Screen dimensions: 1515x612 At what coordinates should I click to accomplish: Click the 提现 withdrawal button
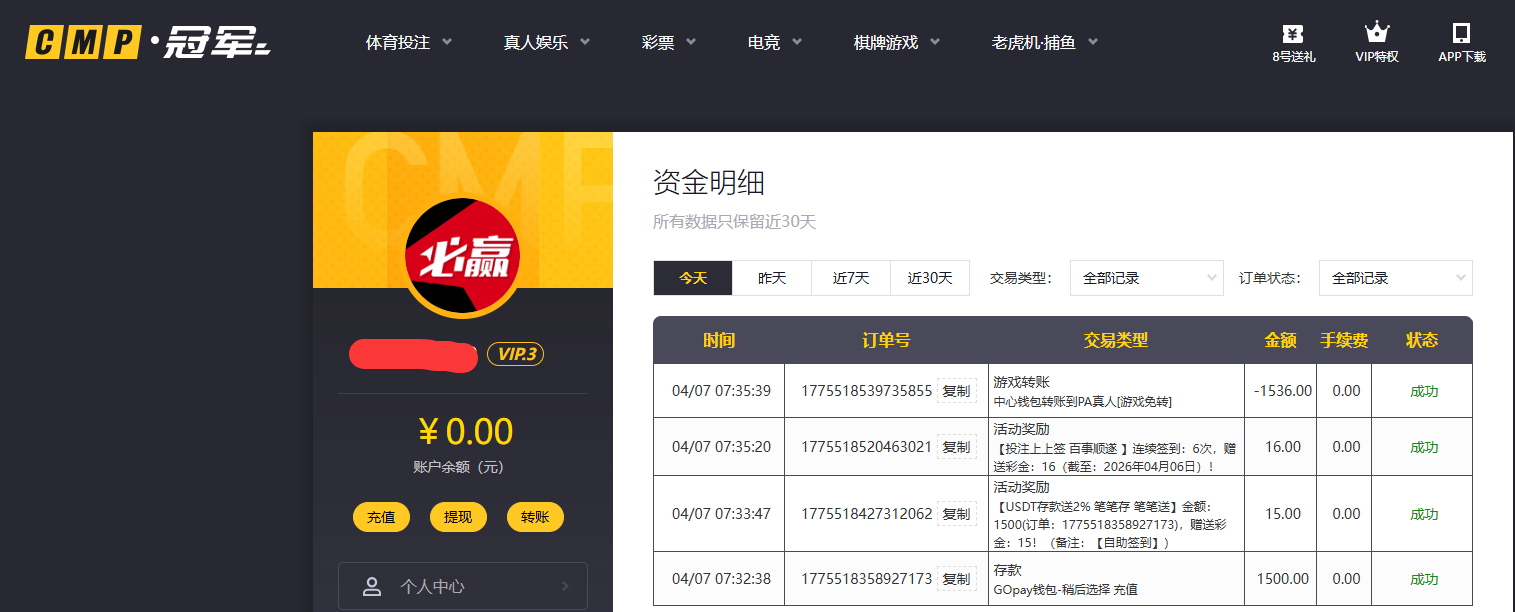click(x=458, y=517)
